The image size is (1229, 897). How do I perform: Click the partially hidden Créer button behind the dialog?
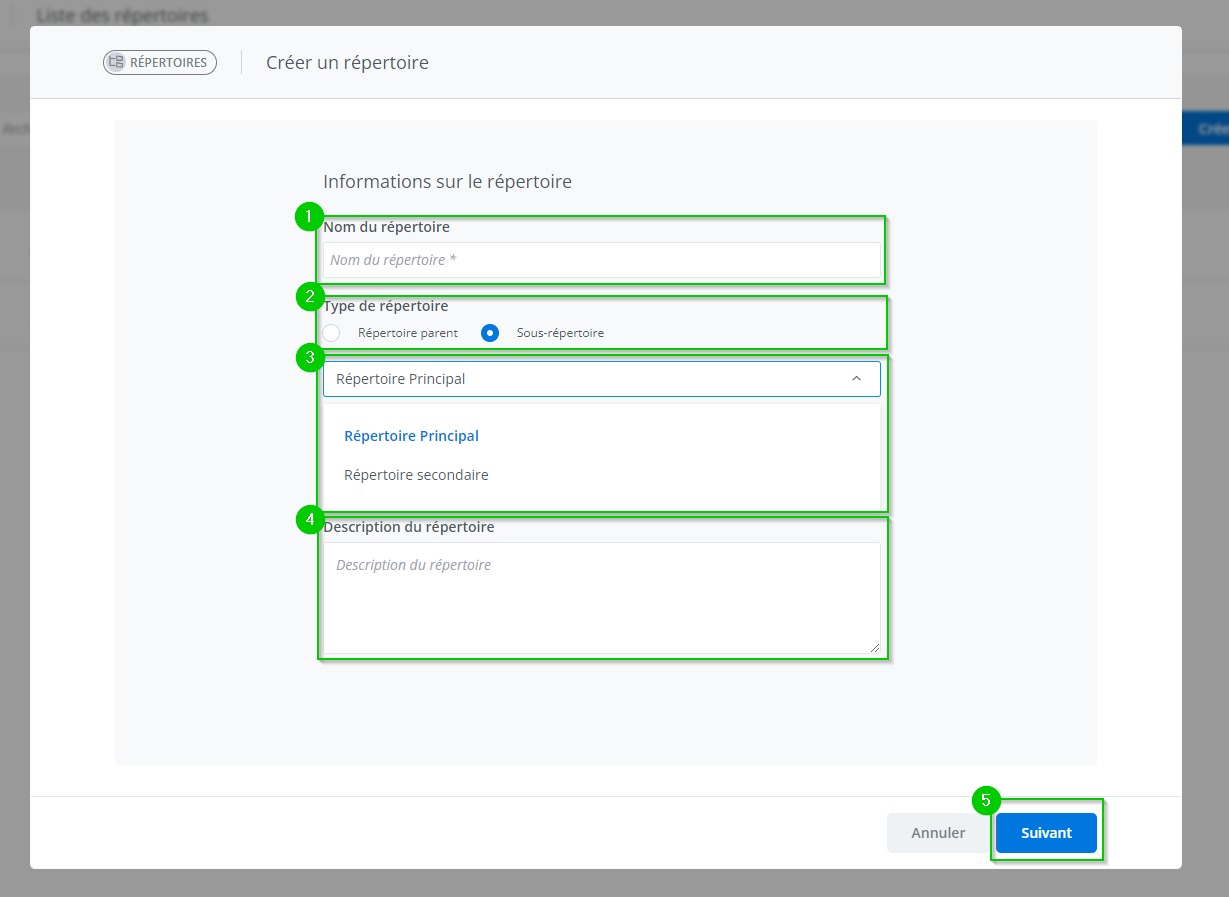[1212, 129]
